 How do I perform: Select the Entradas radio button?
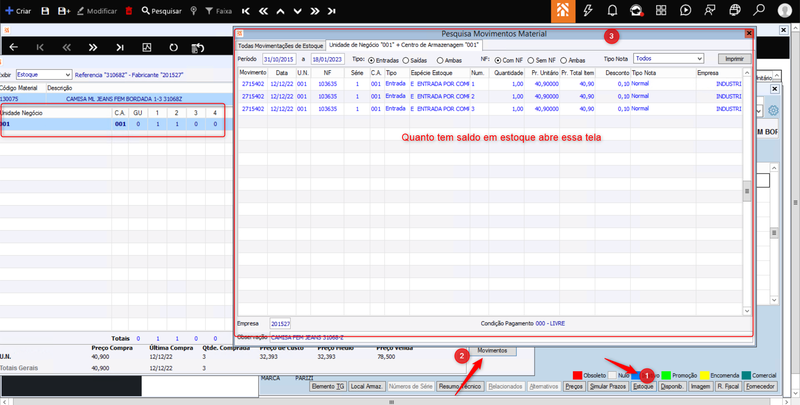pos(371,60)
